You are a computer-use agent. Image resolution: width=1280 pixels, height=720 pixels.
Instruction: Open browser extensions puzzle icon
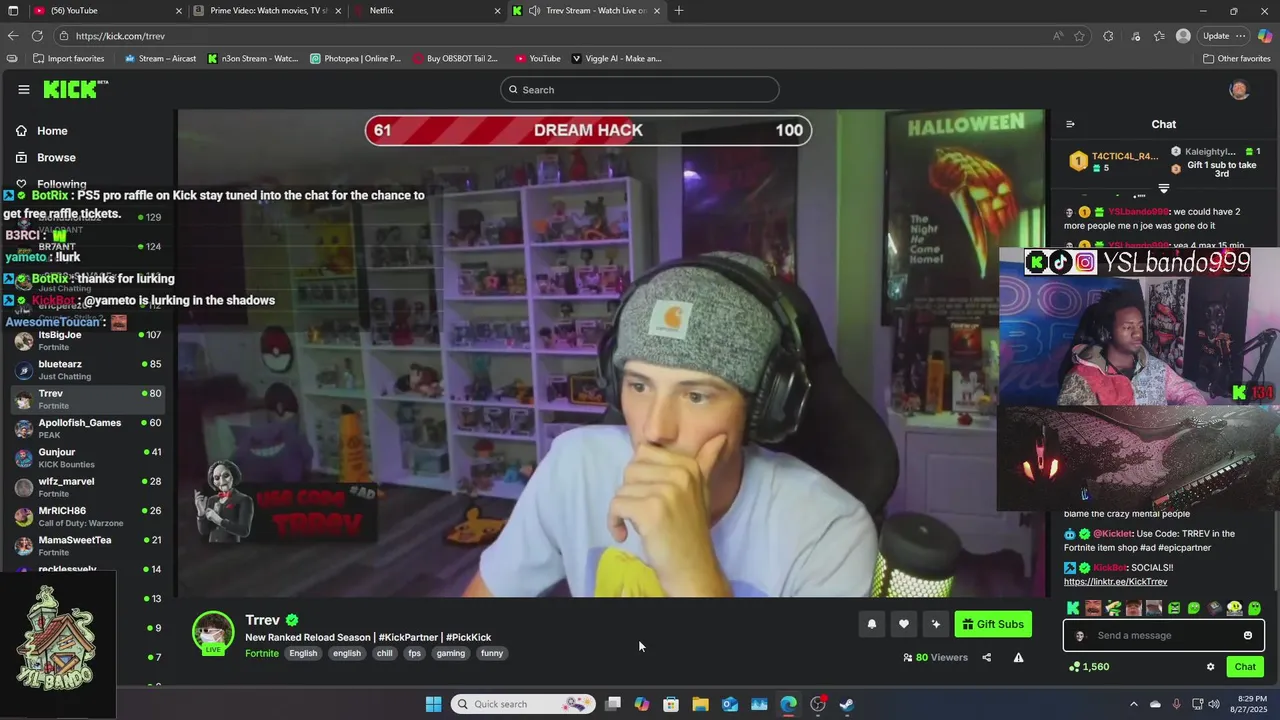[1108, 36]
